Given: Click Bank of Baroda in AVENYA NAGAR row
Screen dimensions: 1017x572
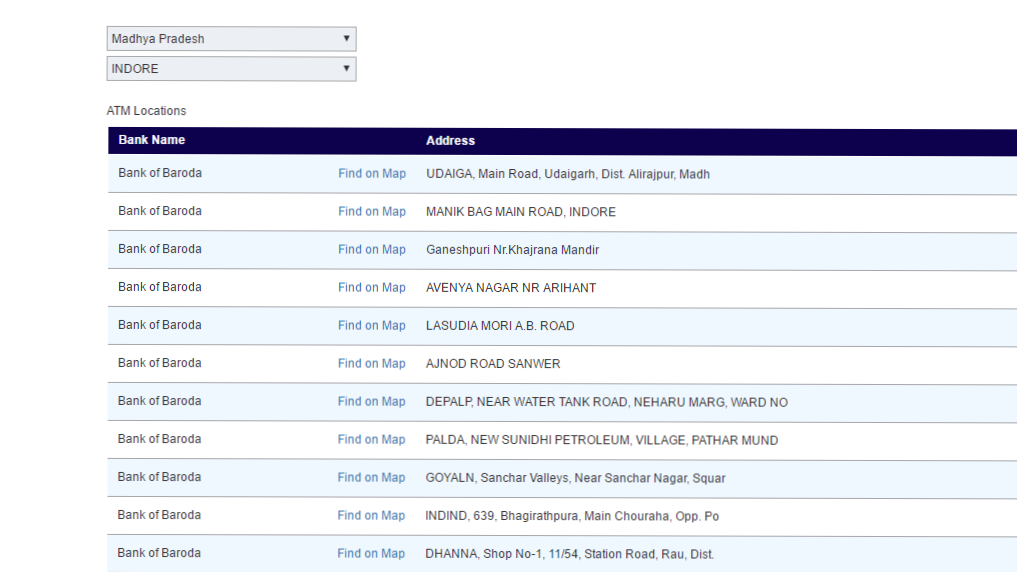Looking at the screenshot, I should [x=160, y=287].
